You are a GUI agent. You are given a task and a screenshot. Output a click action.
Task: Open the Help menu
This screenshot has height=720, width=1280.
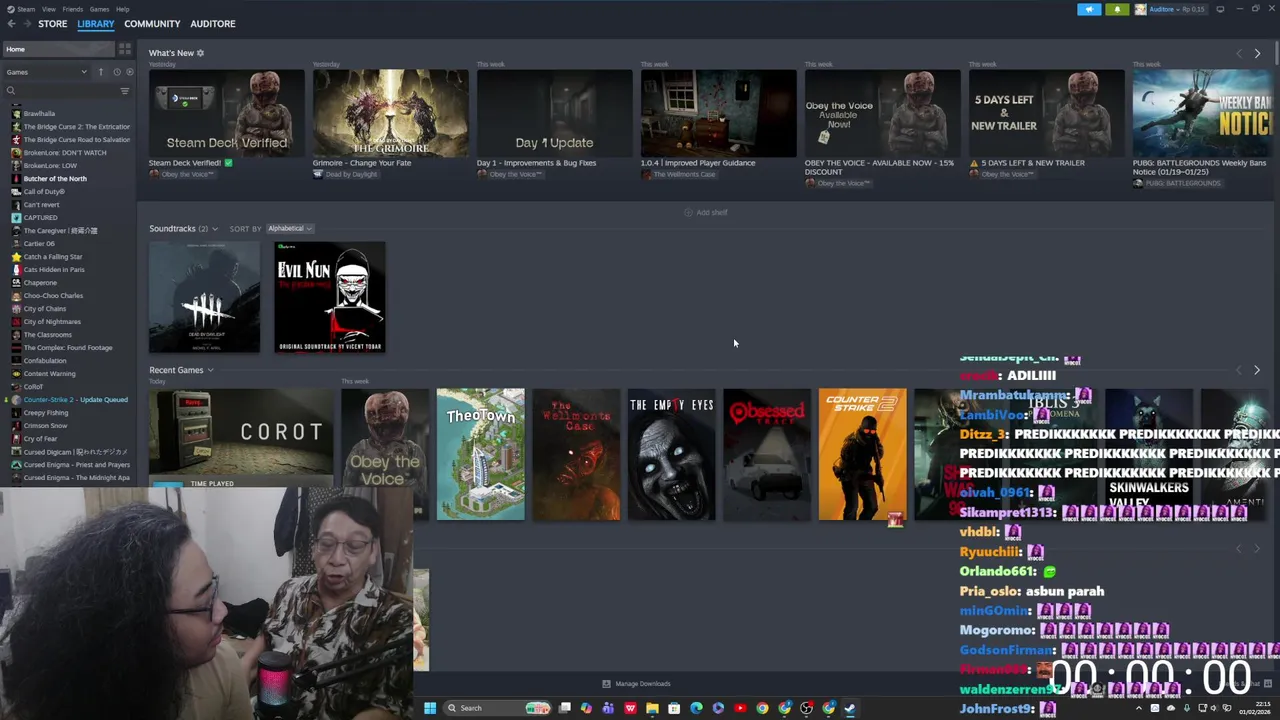[122, 9]
